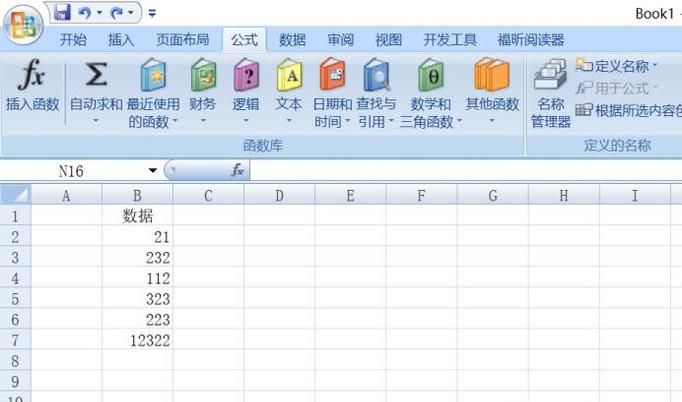The height and width of the screenshot is (402, 682).
Task: Open 日期和时间 functions book icon
Action: 333,75
